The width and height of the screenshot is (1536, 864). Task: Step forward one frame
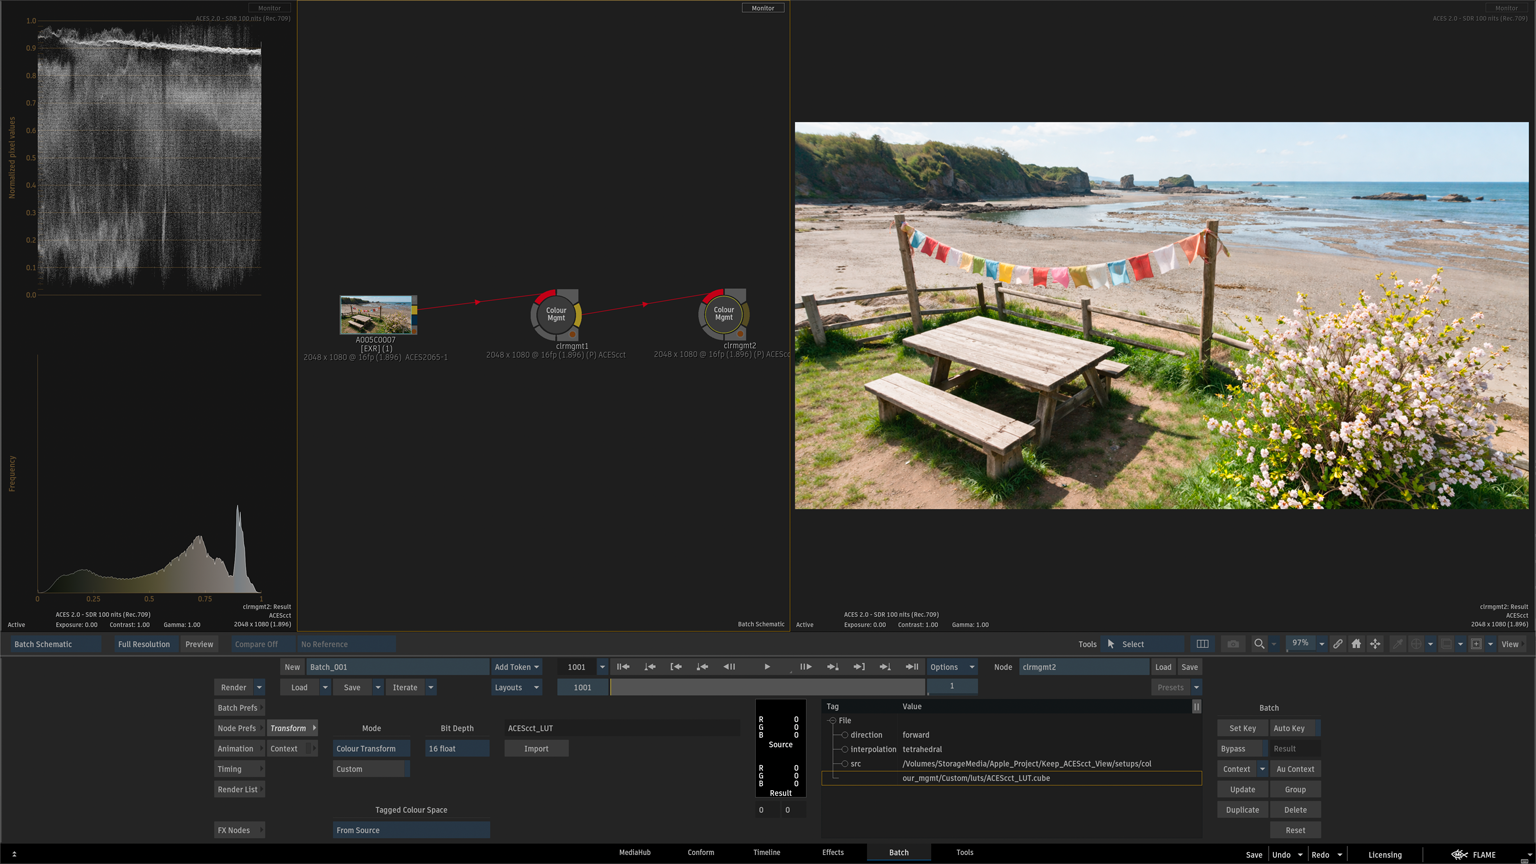click(806, 667)
